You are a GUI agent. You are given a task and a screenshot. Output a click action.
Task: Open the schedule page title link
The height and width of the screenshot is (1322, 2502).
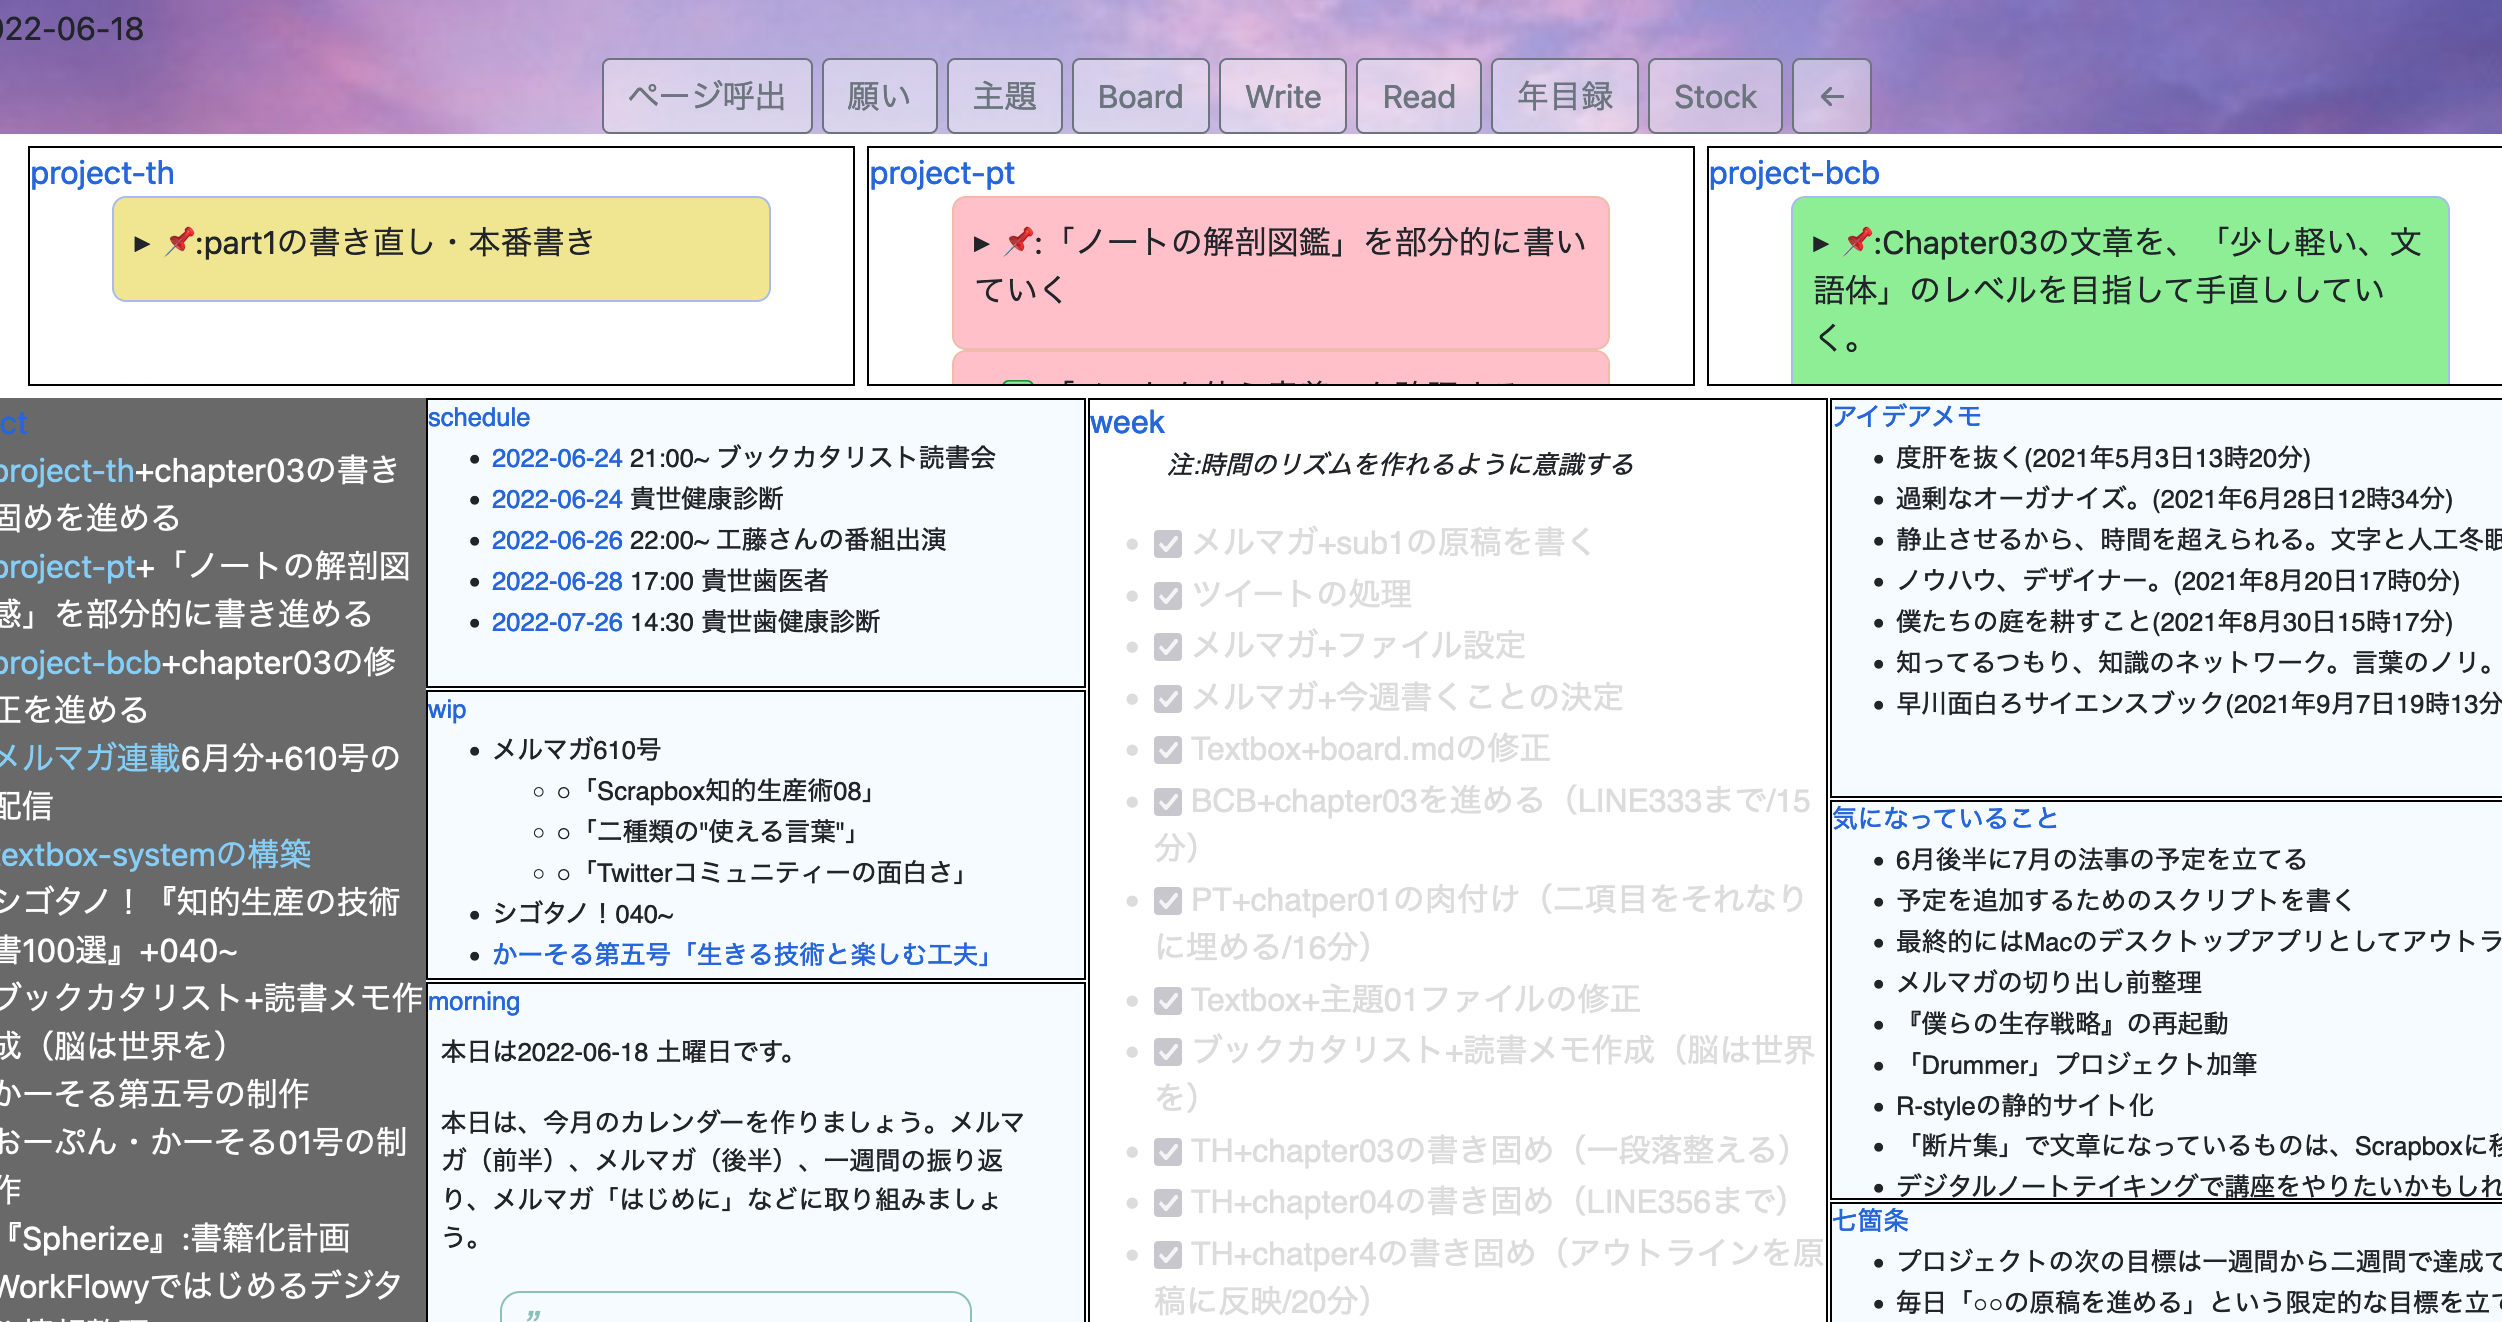tap(479, 417)
